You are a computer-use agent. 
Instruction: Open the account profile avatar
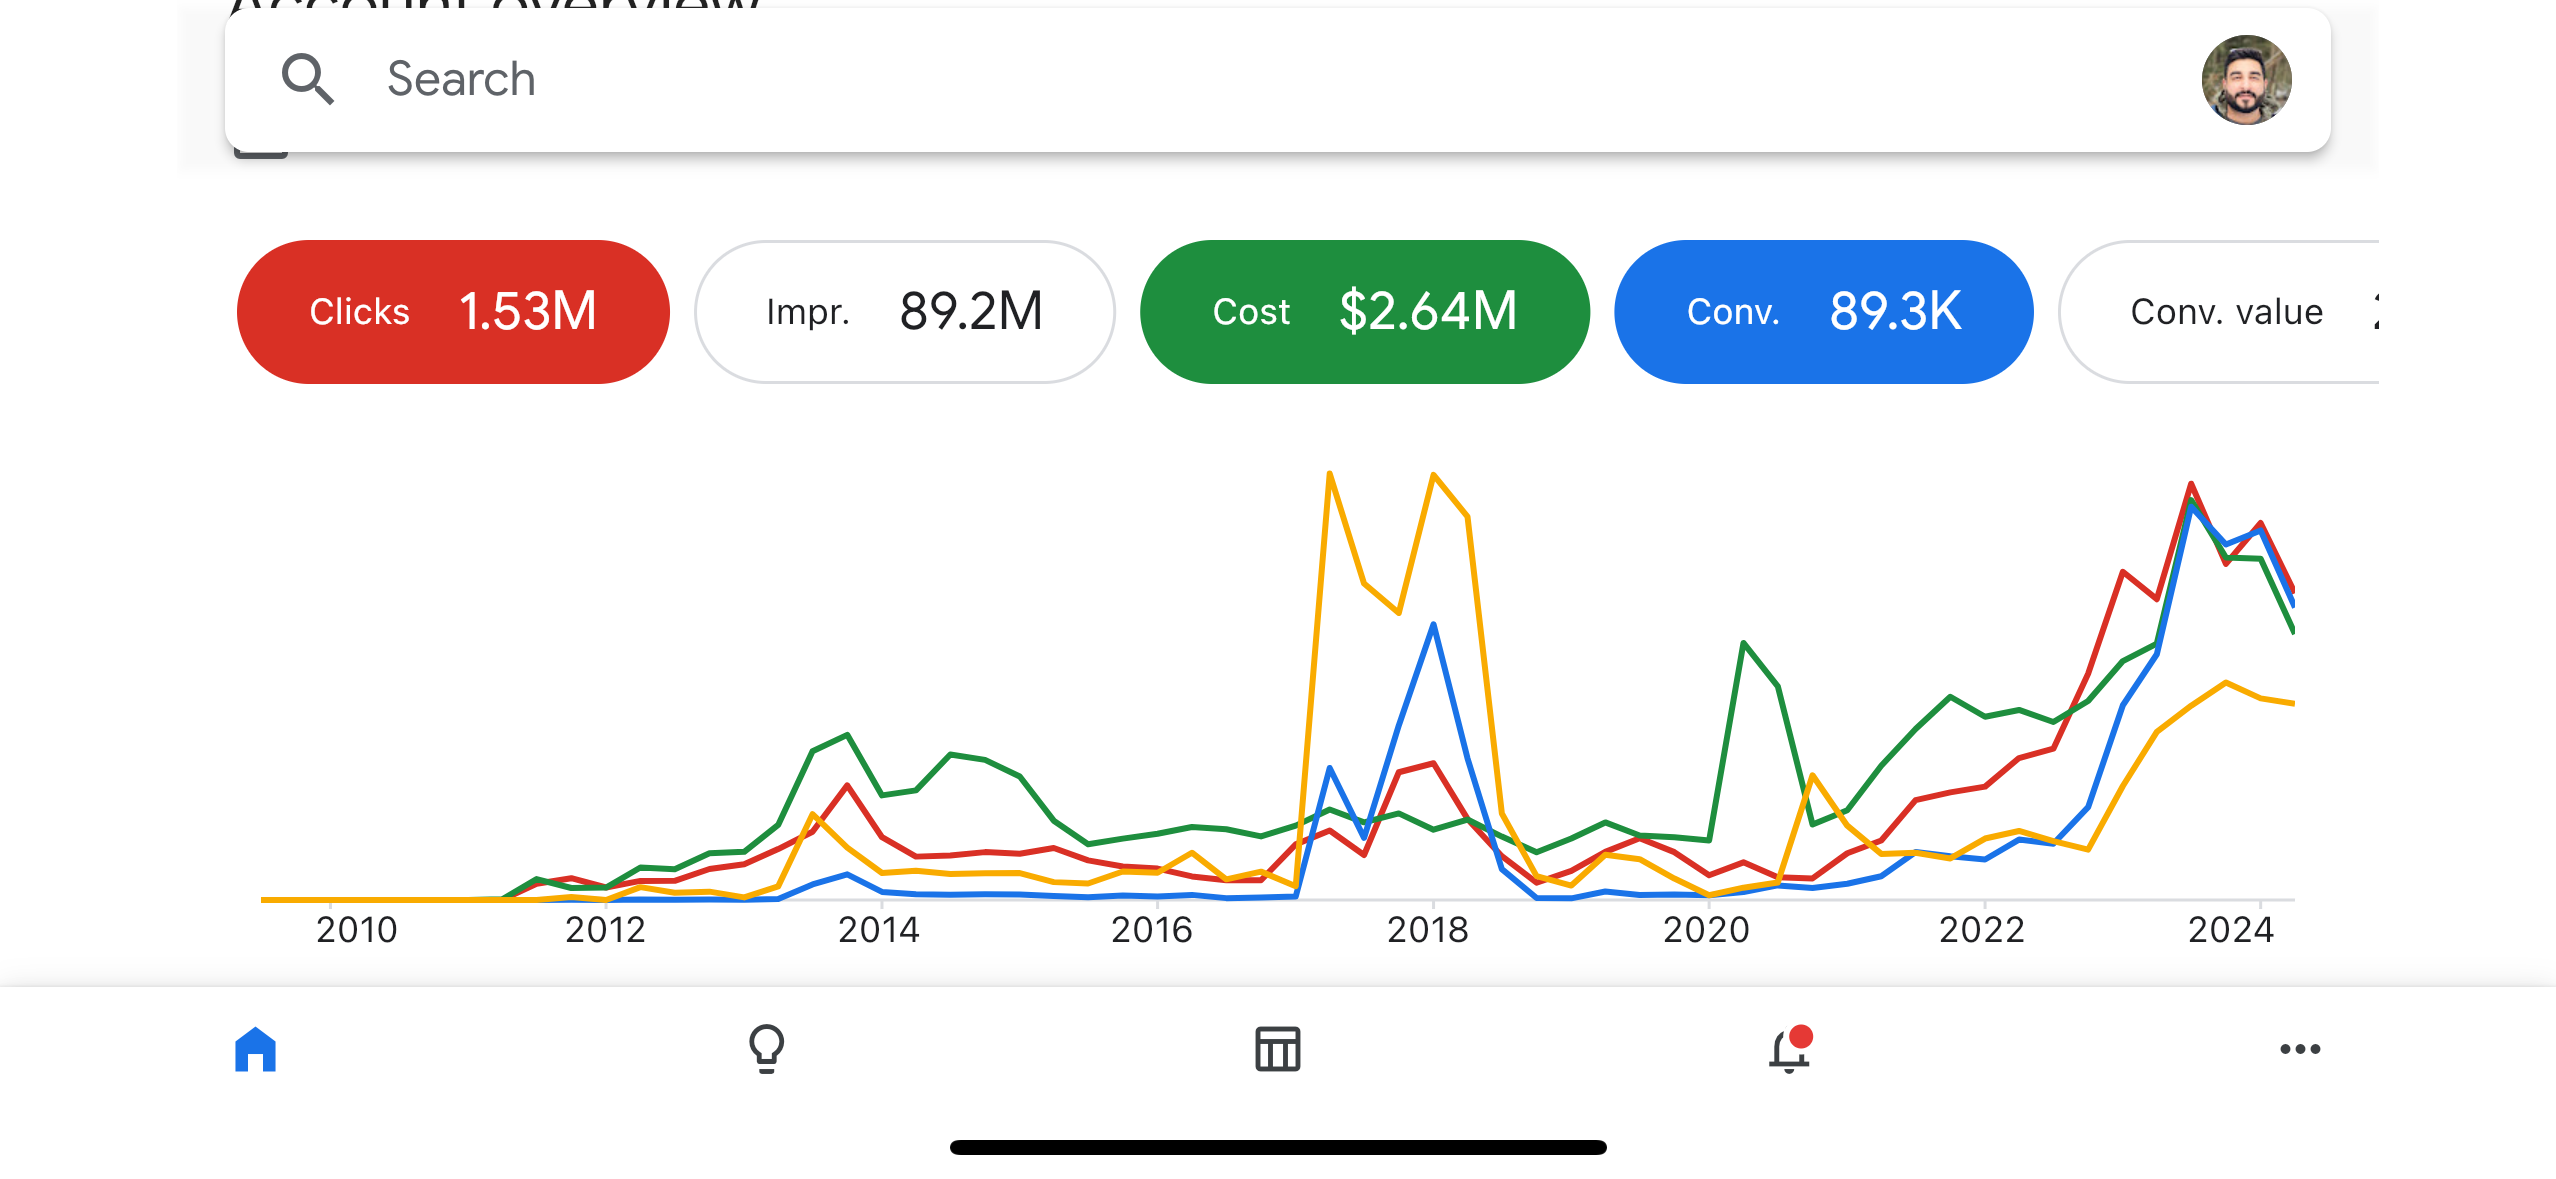click(2246, 80)
